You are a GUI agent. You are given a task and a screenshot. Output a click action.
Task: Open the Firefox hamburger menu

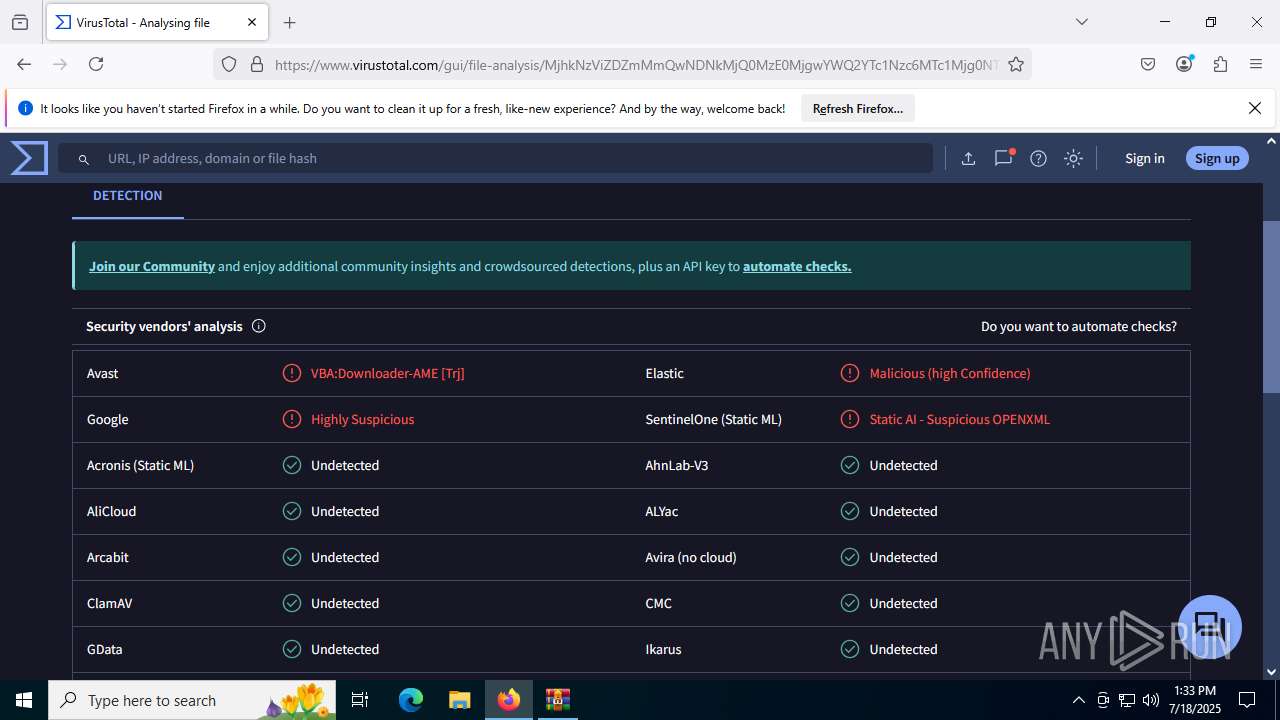tap(1256, 64)
